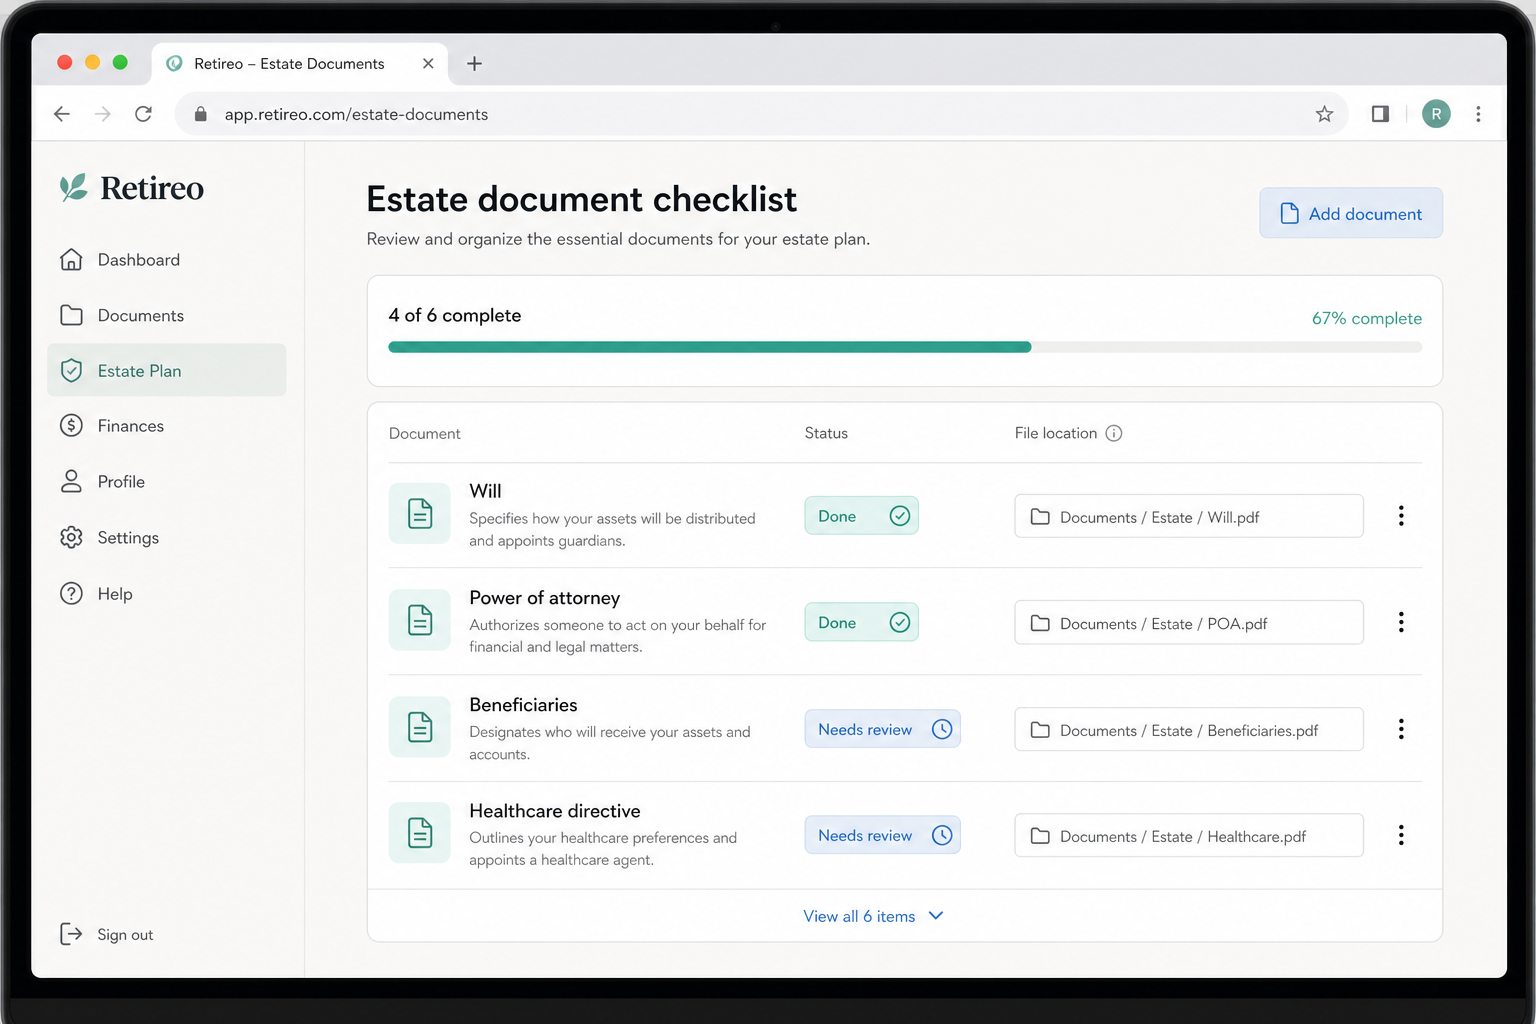Select Settings in the sidebar
The height and width of the screenshot is (1024, 1536).
point(166,538)
